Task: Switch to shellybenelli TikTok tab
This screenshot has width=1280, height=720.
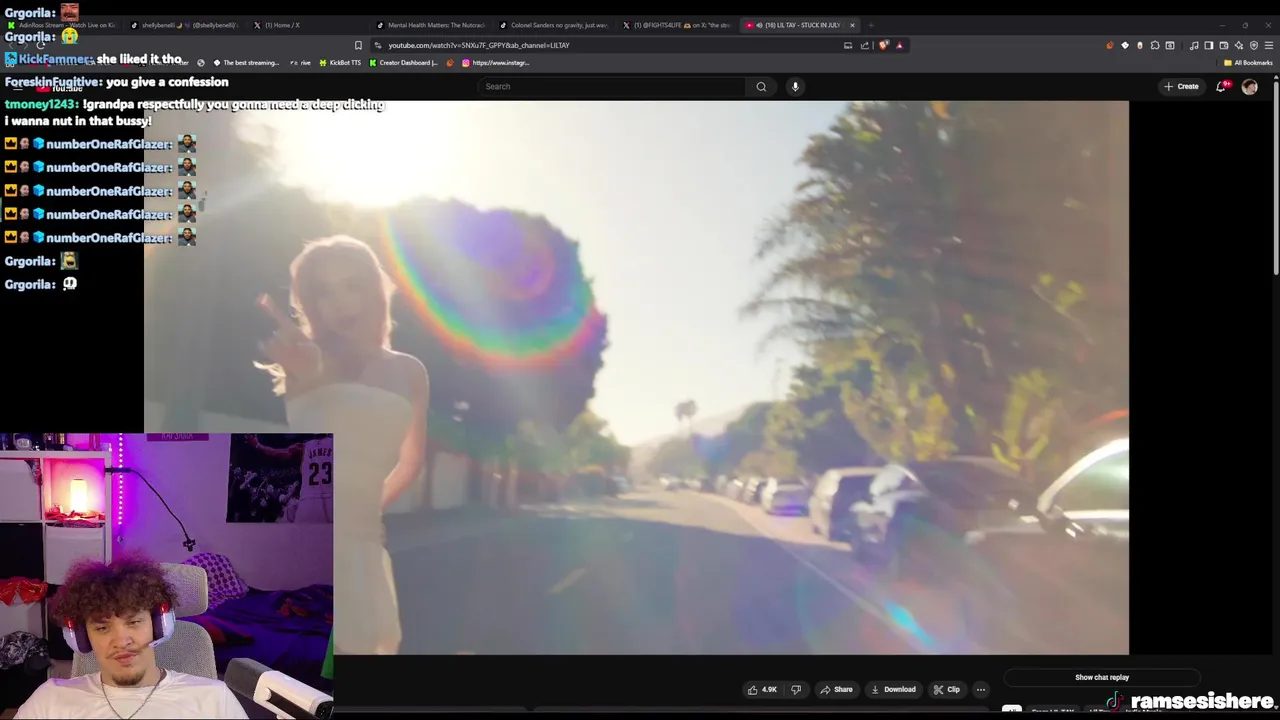Action: pyautogui.click(x=186, y=25)
